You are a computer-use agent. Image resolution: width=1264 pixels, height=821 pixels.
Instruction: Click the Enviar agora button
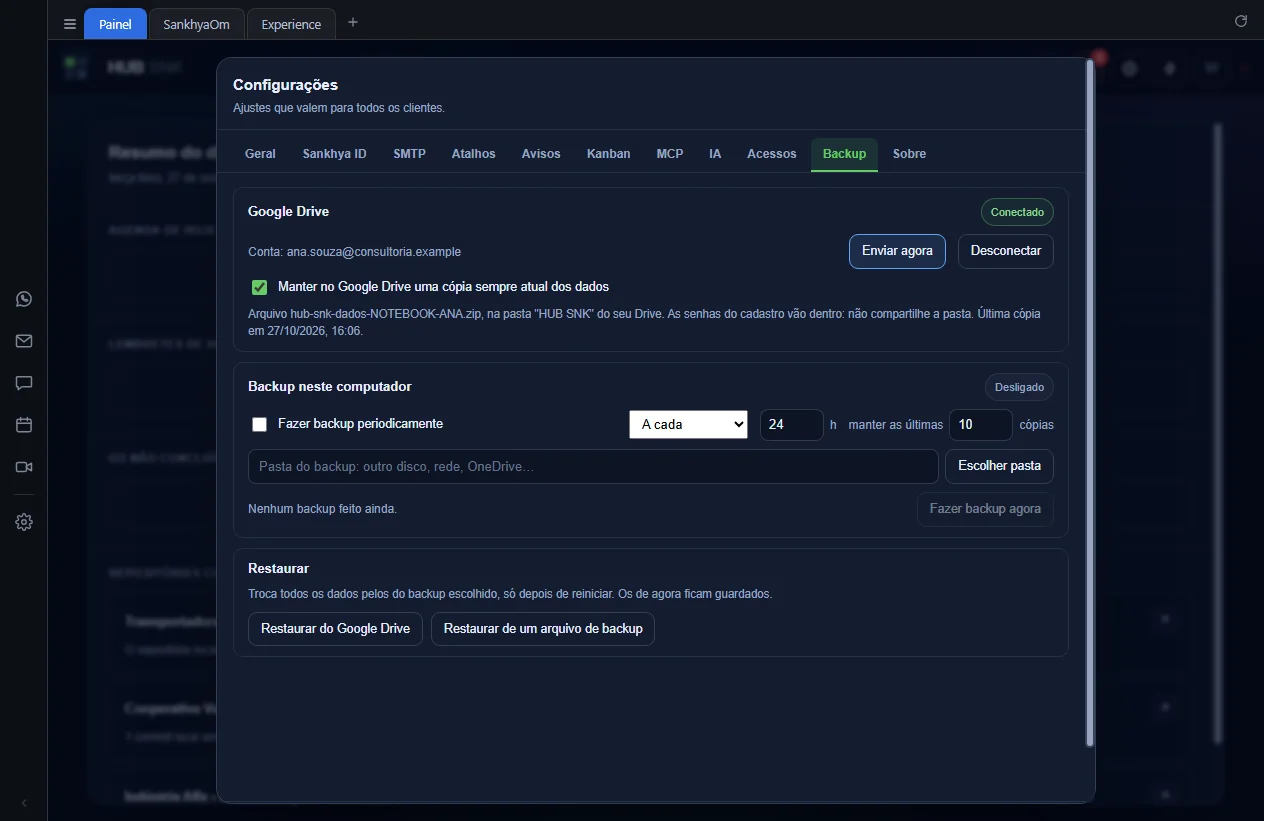point(897,251)
